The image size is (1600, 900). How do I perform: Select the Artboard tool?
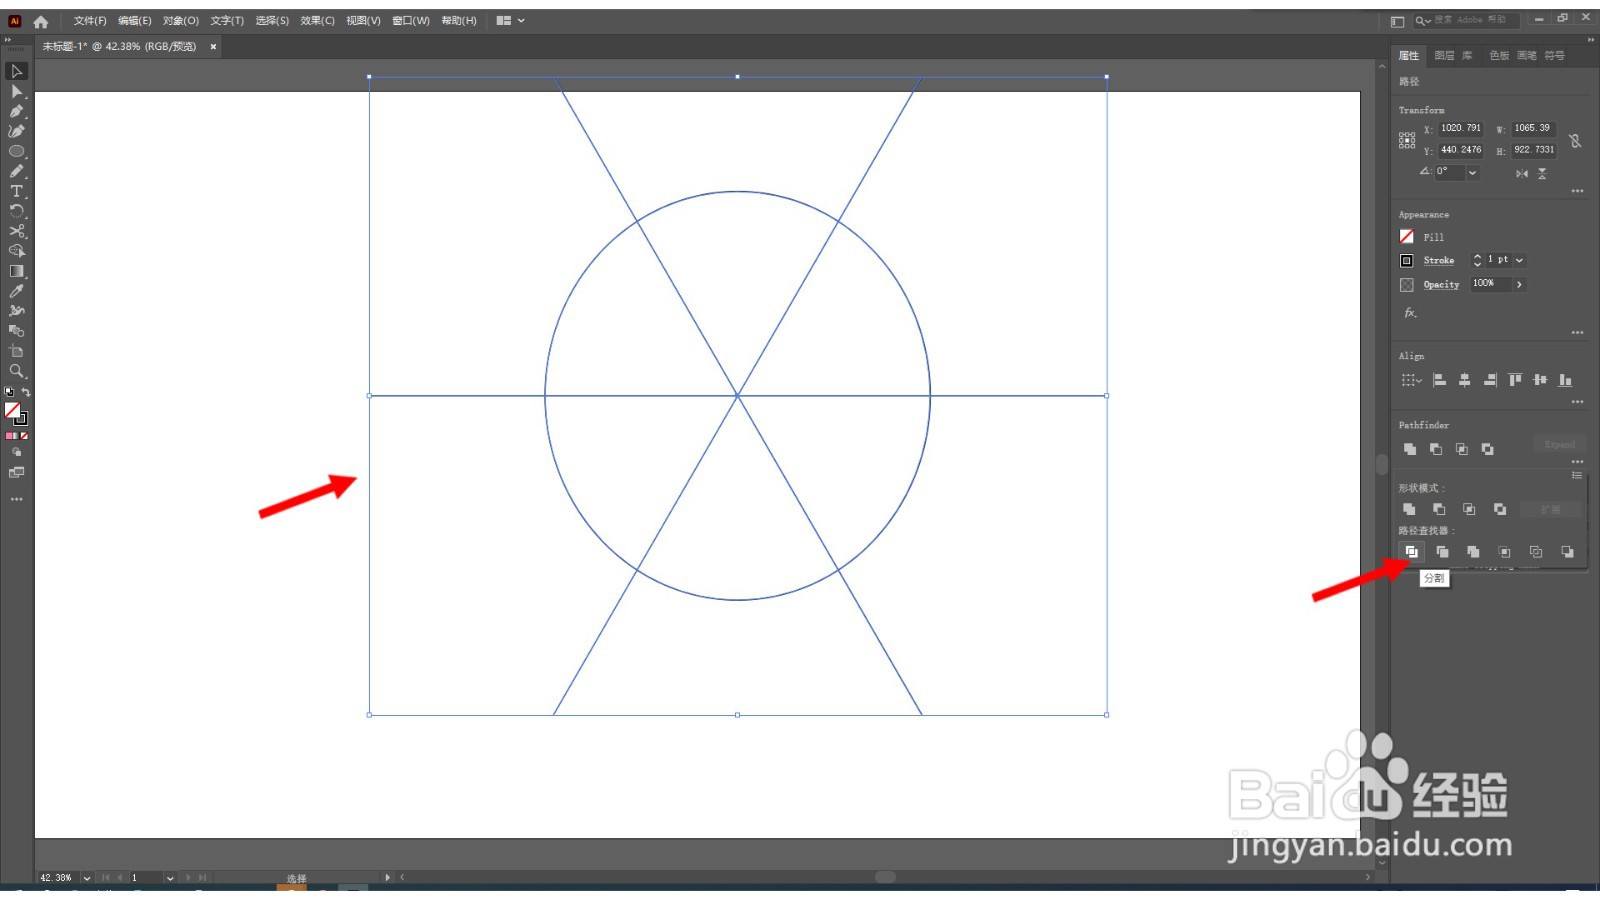click(16, 351)
